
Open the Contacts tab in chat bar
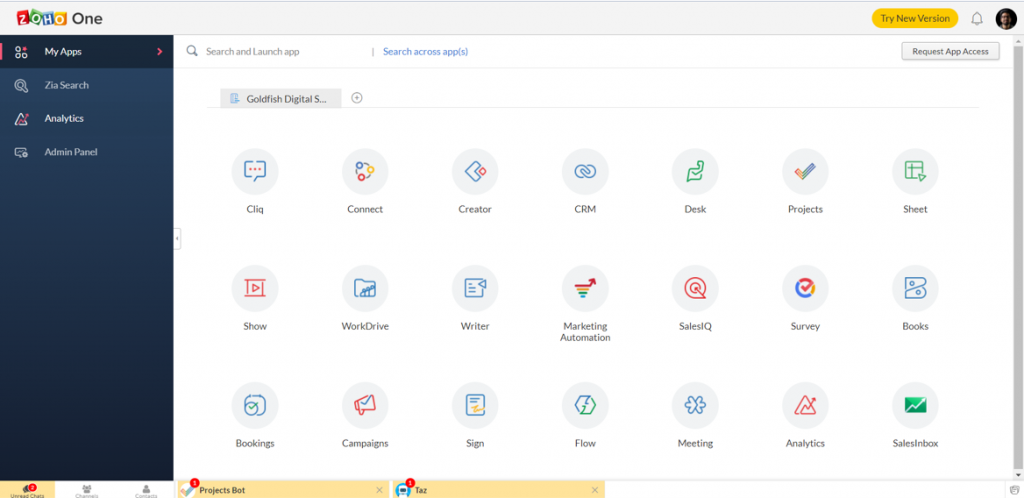(x=146, y=490)
